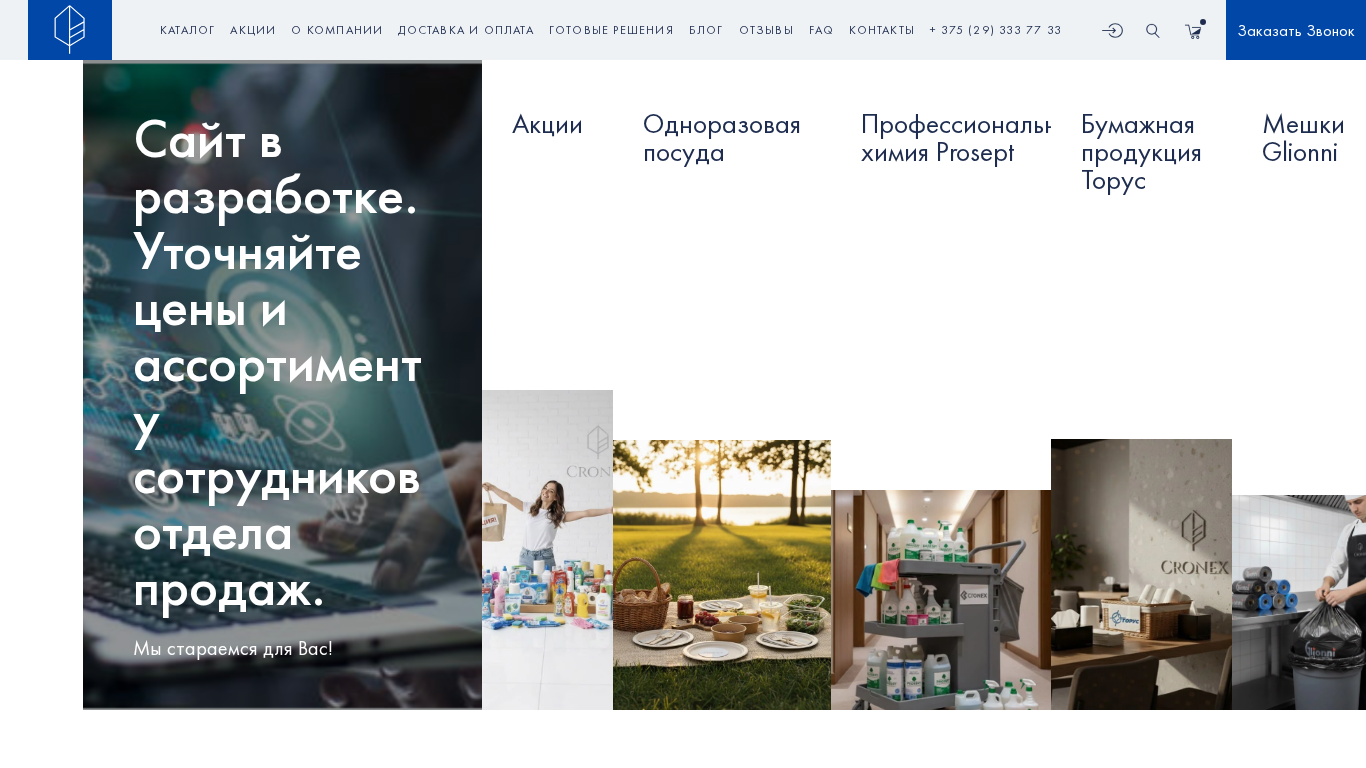Viewport: 1366px width, 768px height.
Task: Go to О компании page
Action: click(x=337, y=30)
